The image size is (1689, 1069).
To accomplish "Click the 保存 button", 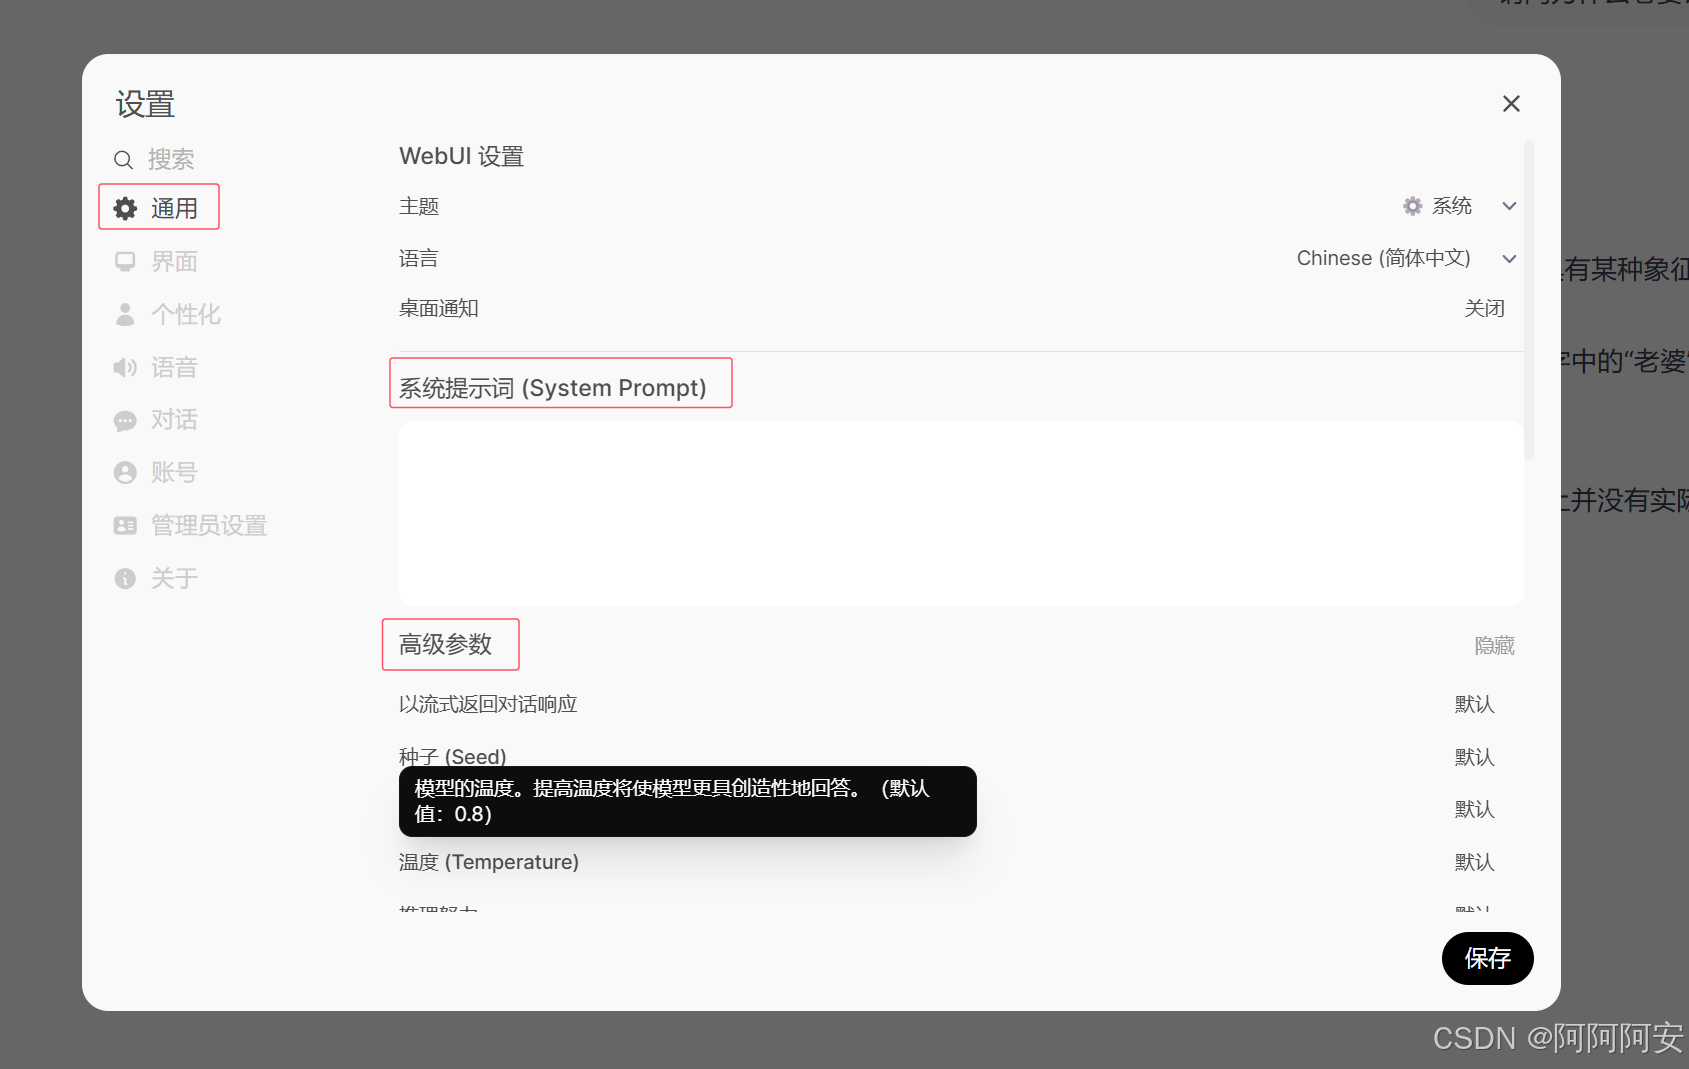I will click(x=1487, y=958).
